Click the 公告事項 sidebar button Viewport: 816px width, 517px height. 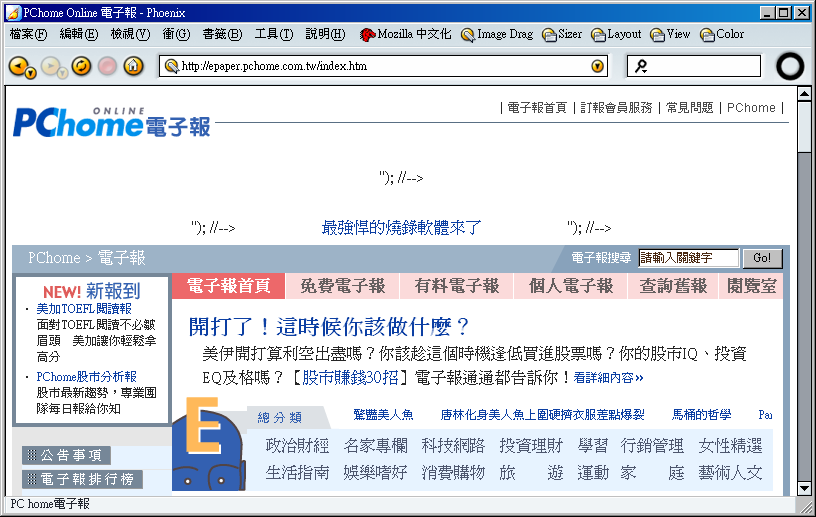pos(66,456)
